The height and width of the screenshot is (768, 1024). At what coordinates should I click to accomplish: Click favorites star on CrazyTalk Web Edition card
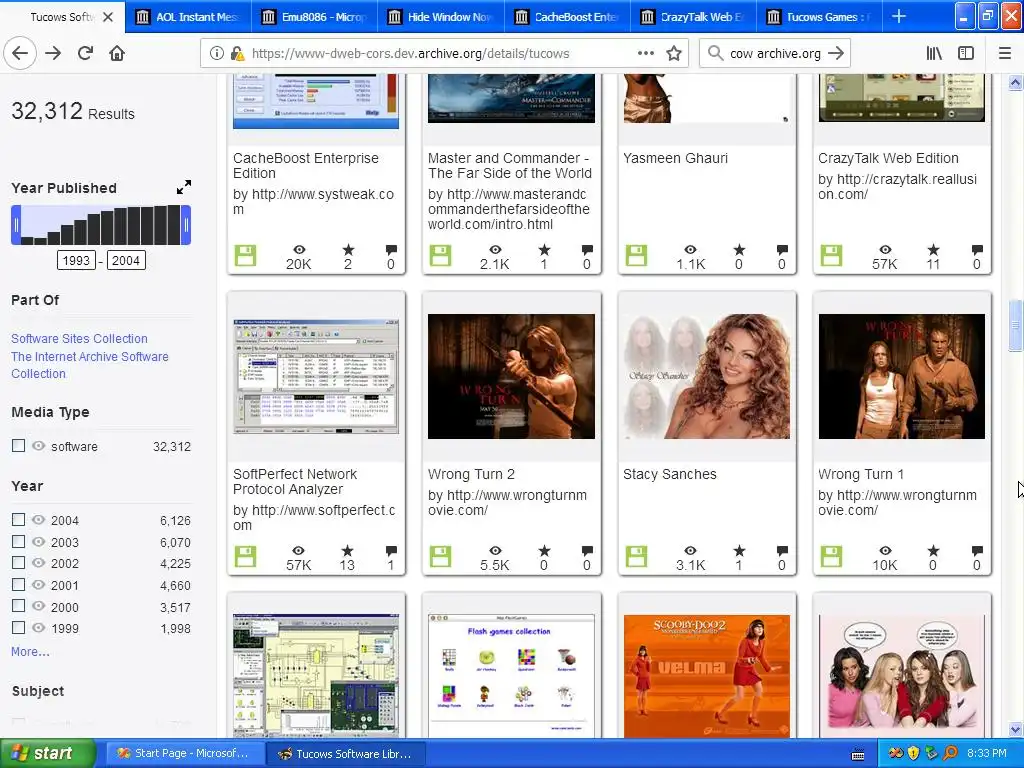(x=933, y=249)
